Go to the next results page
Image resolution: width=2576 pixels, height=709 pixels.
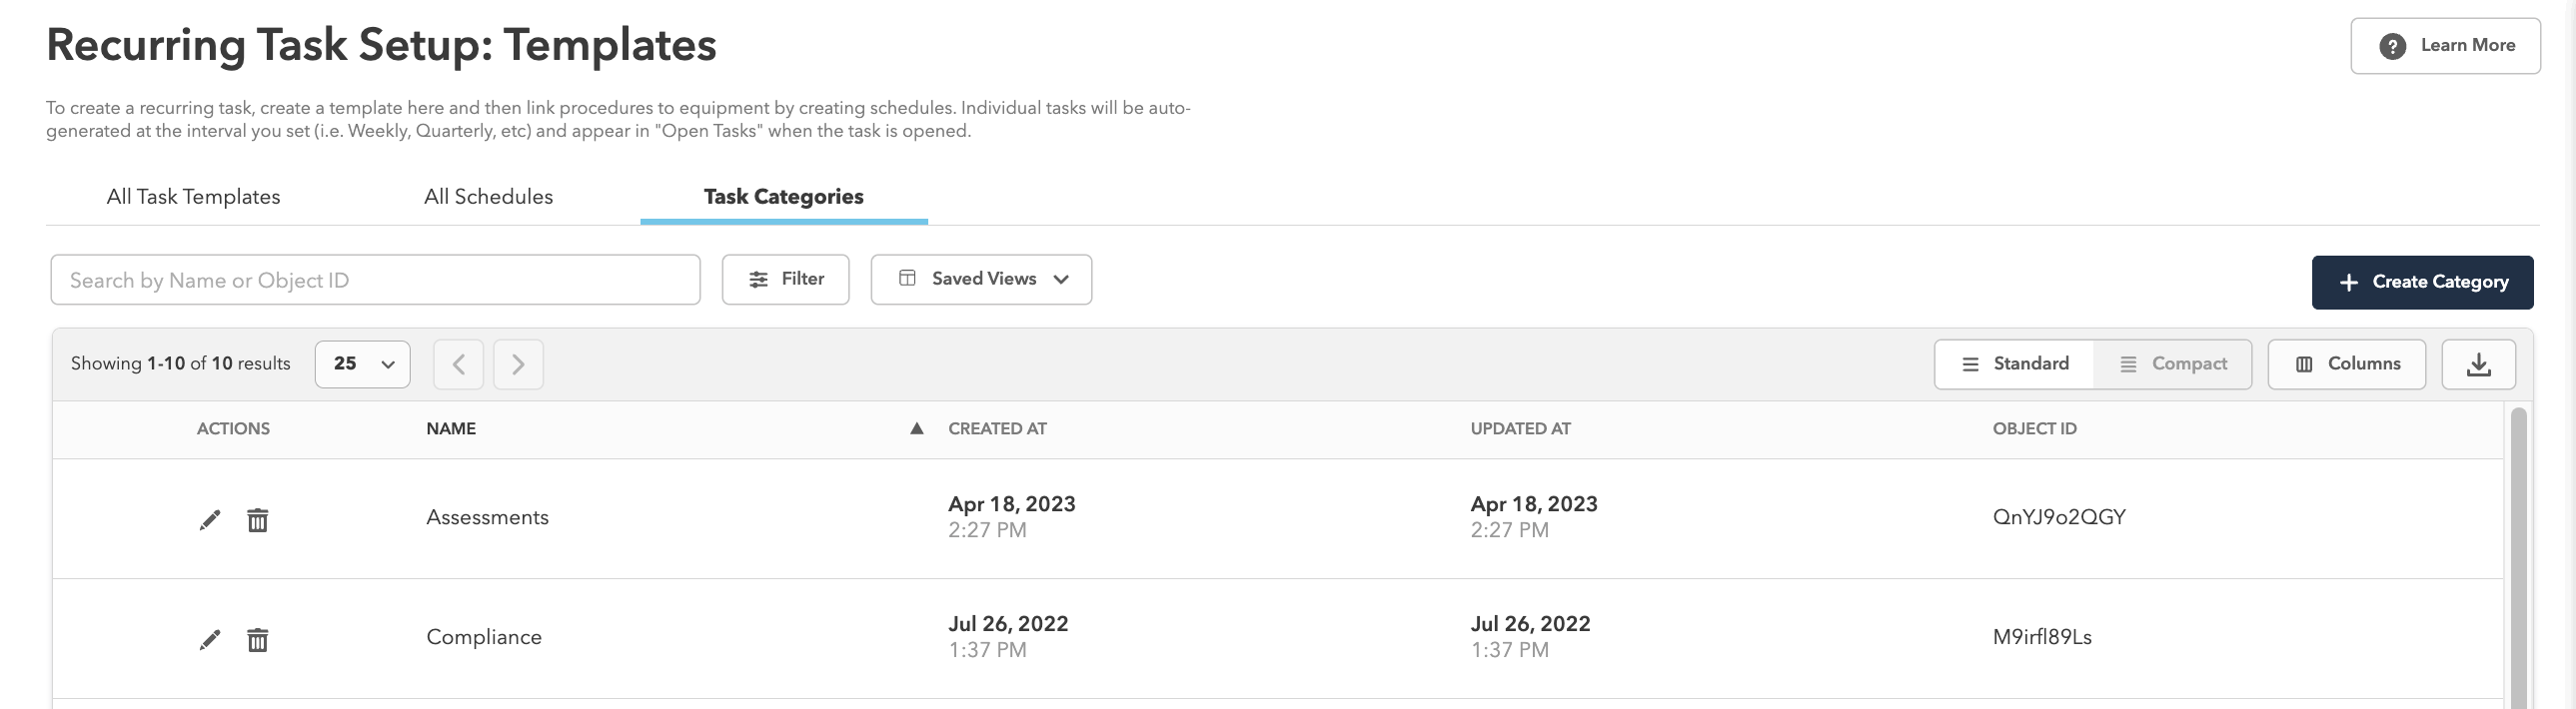click(x=518, y=364)
